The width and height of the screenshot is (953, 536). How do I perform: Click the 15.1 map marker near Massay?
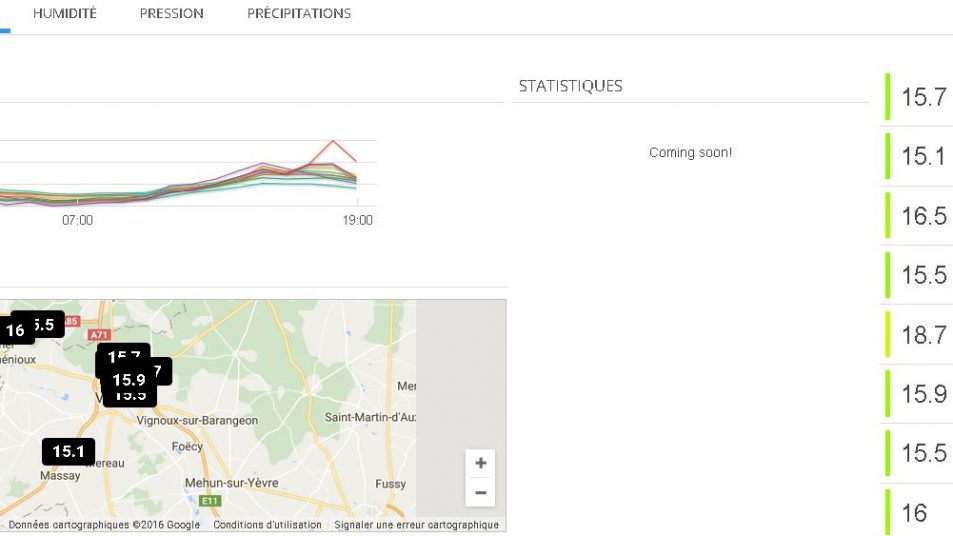point(68,451)
